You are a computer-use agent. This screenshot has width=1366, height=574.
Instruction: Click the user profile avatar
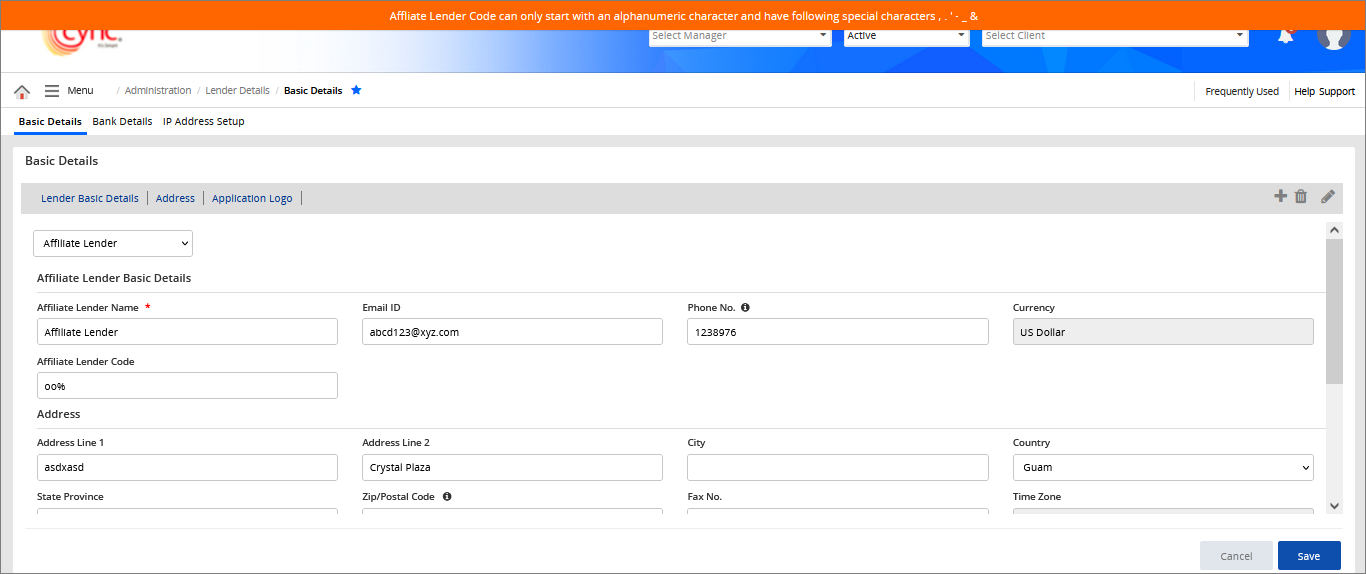[x=1333, y=36]
